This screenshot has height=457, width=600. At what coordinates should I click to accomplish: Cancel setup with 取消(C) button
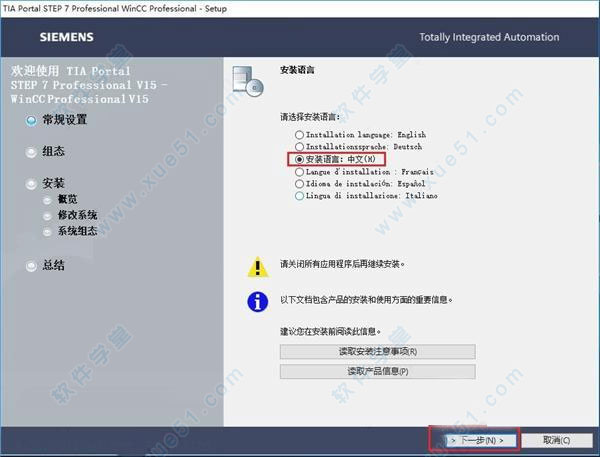click(x=557, y=441)
